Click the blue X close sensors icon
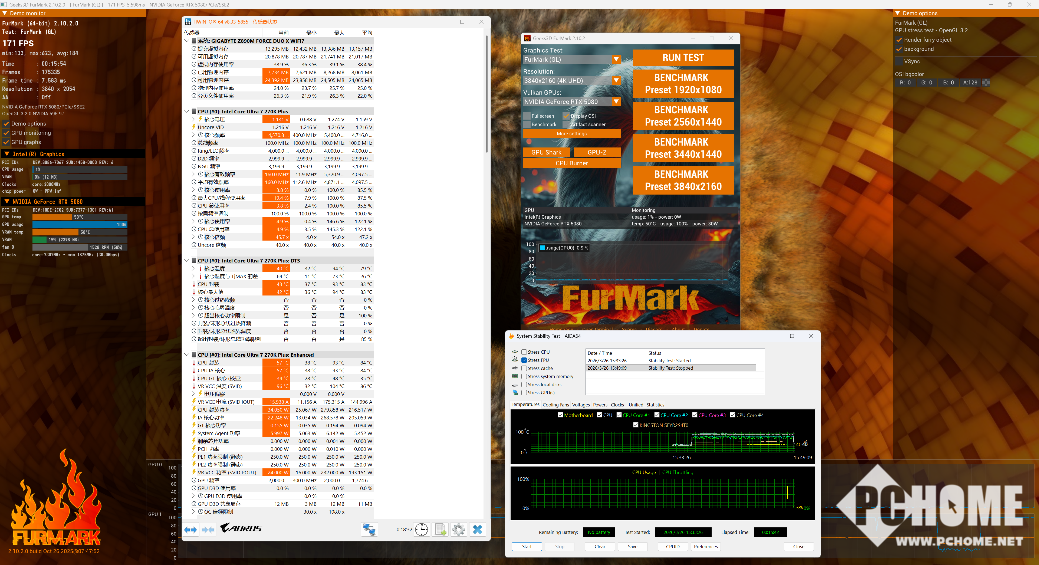This screenshot has height=565, width=1039. point(477,529)
